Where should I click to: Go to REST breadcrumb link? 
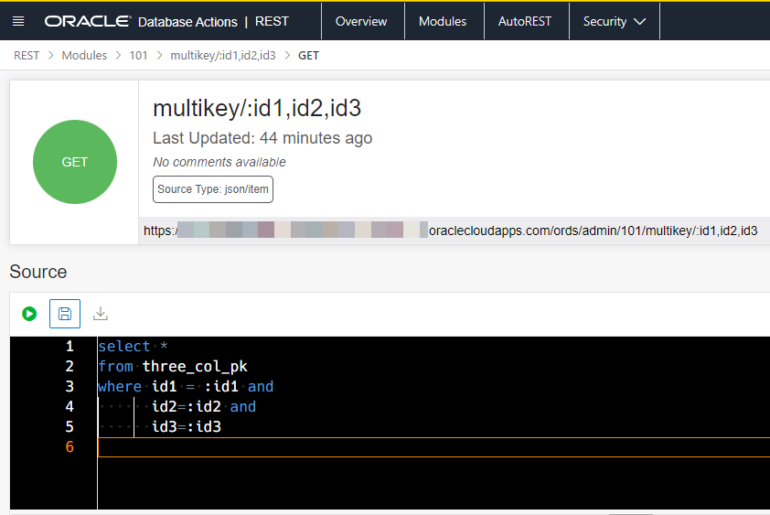click(x=26, y=56)
